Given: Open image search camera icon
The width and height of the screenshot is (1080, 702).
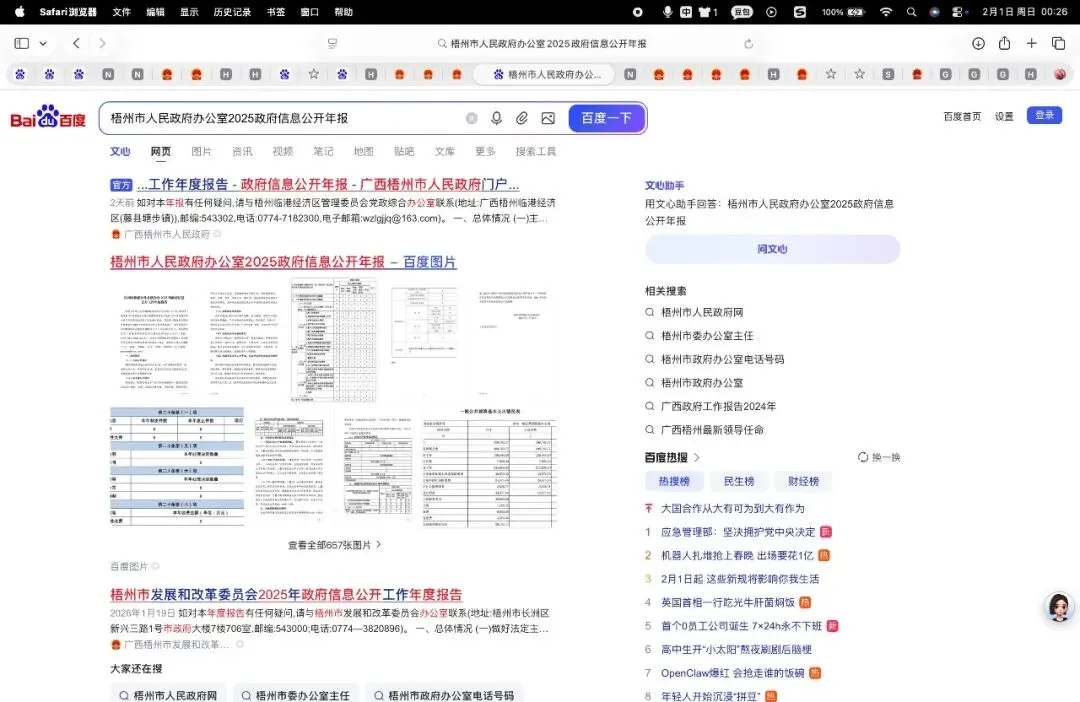Looking at the screenshot, I should (548, 118).
